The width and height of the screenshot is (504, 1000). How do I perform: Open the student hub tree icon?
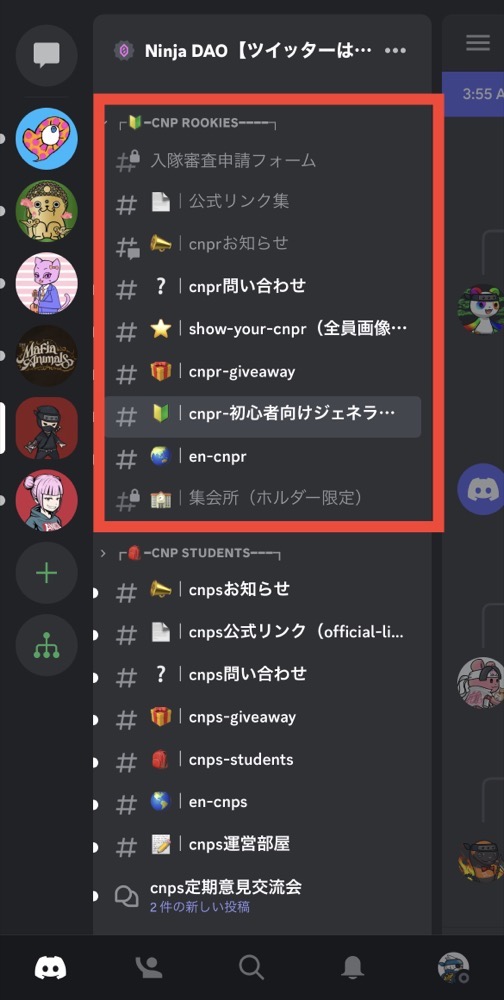click(47, 645)
